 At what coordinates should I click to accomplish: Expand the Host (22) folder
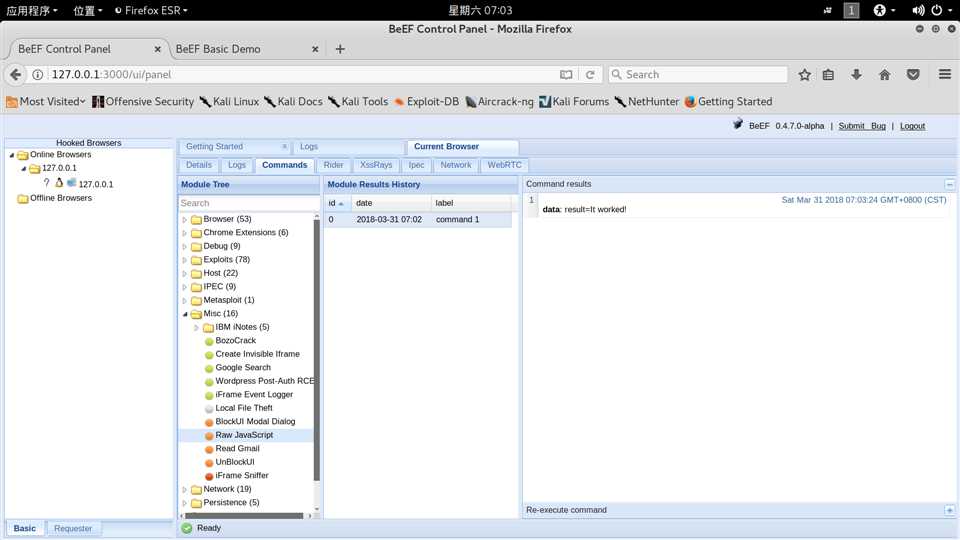point(184,273)
